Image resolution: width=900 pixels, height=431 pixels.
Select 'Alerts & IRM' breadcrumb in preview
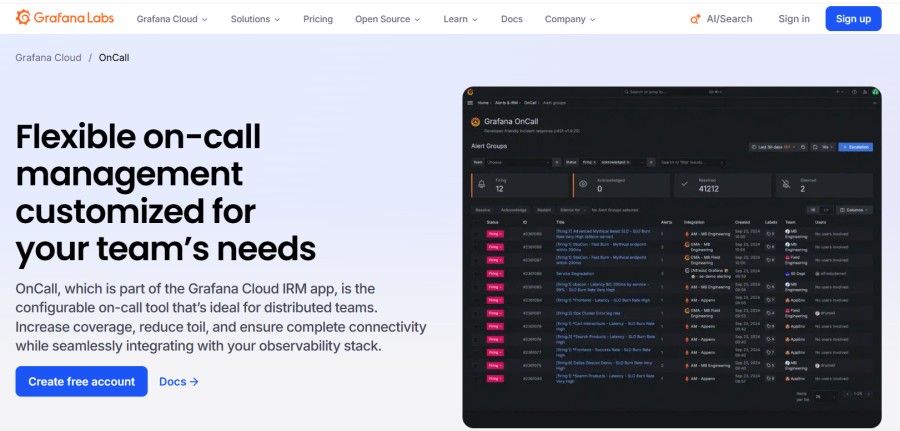(506, 103)
